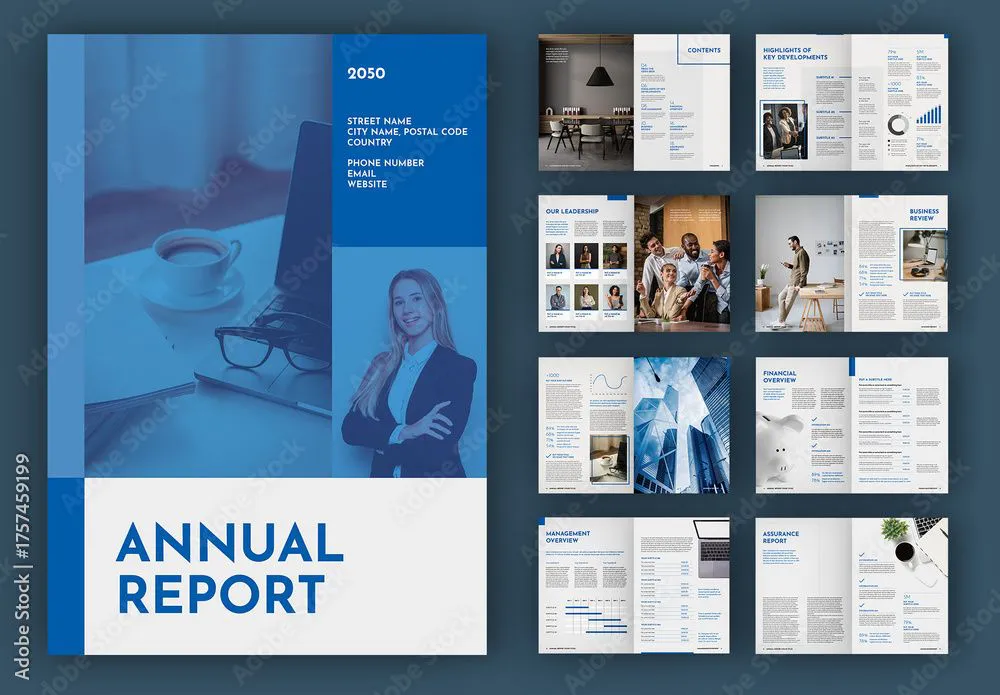Select the group team photo beside Our Leadership

[682, 263]
